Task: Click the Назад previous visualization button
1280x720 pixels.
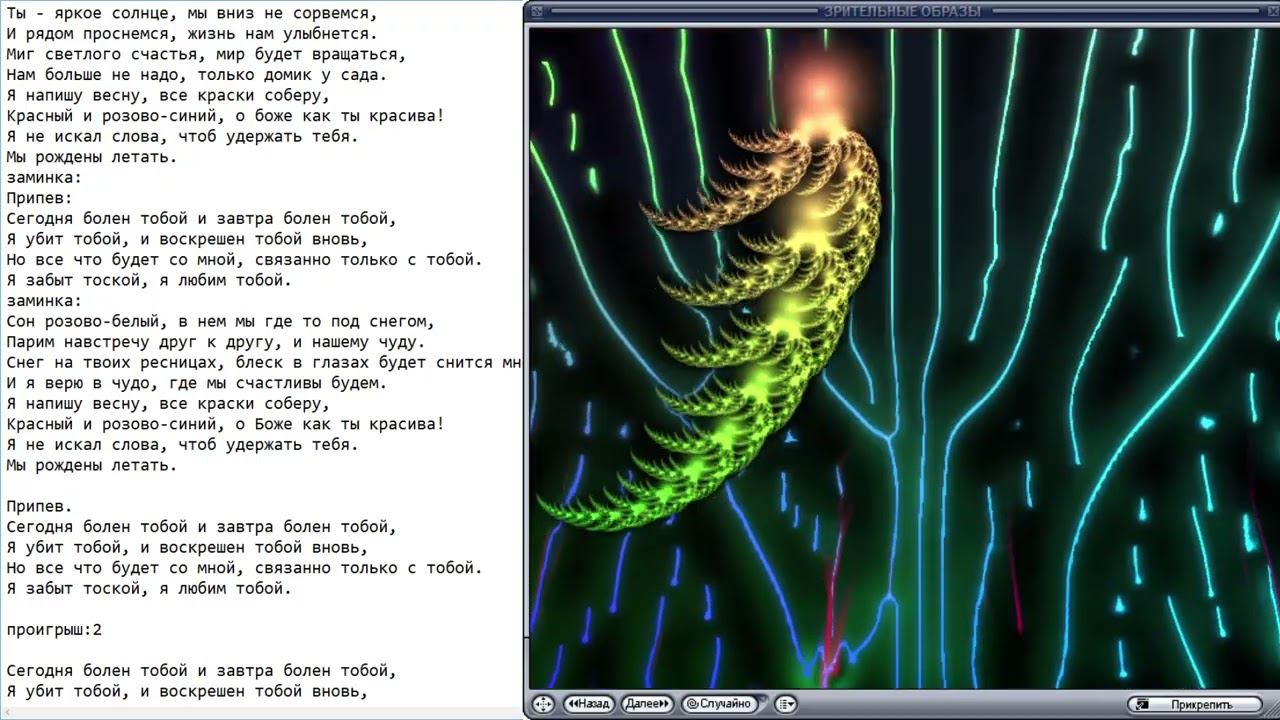Action: tap(589, 704)
